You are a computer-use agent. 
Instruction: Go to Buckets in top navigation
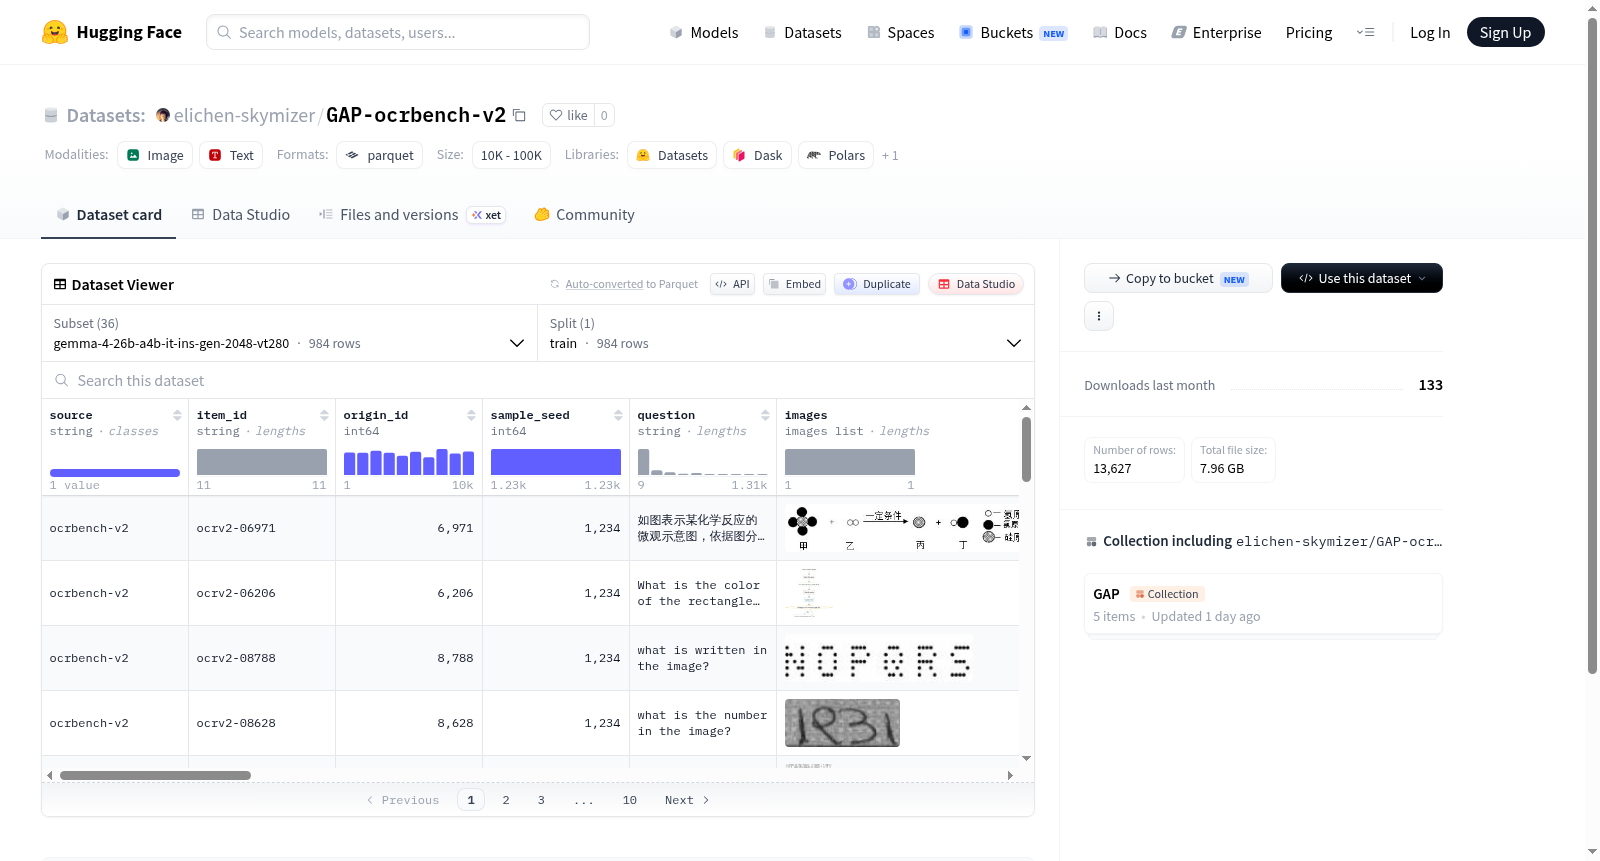[1013, 32]
